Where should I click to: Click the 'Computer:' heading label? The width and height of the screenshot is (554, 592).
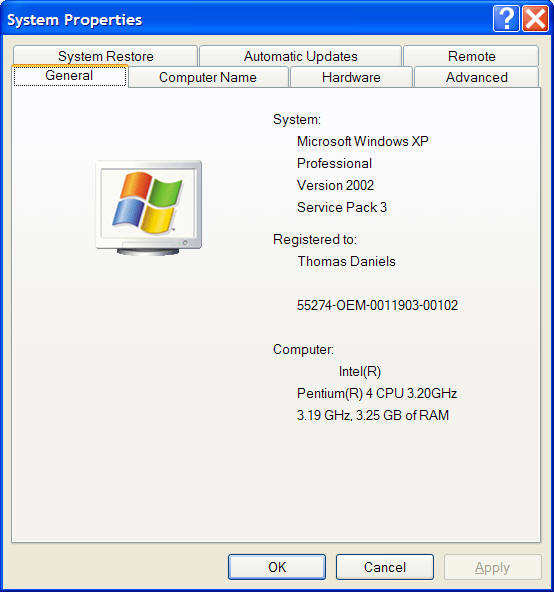click(x=303, y=349)
